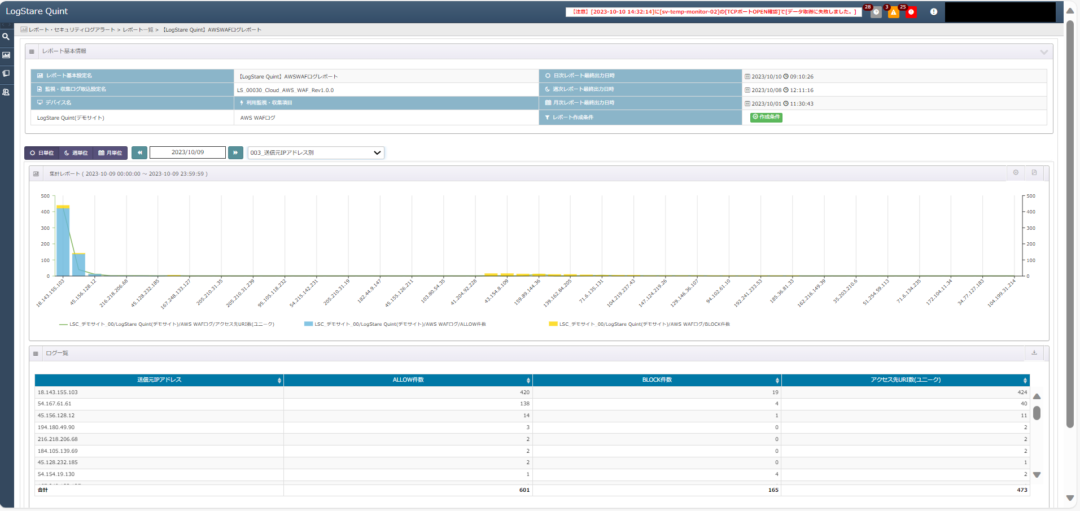The width and height of the screenshot is (1080, 511).
Task: Select table row 54.154.19.130
Action: click(x=532, y=474)
